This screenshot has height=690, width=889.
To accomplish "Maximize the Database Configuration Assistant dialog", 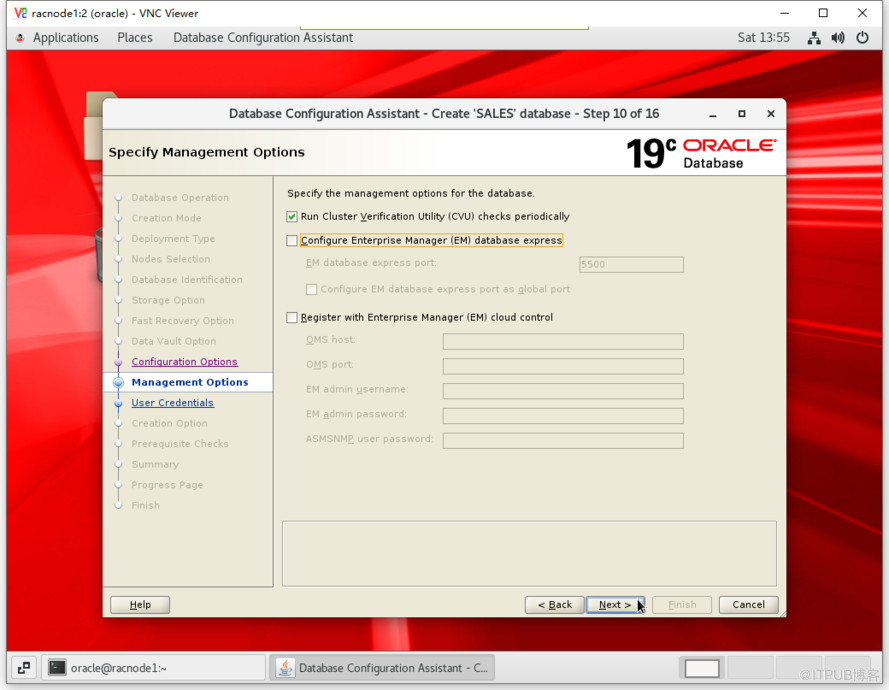I will [x=741, y=114].
